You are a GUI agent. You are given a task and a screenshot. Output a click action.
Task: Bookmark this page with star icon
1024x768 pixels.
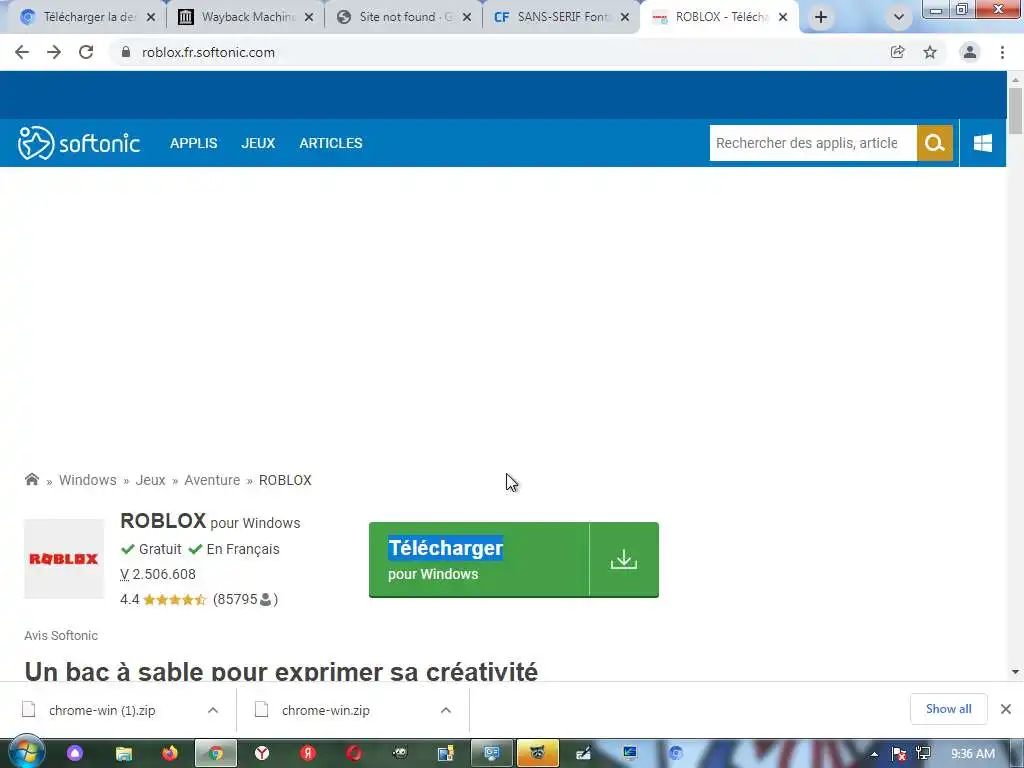point(930,52)
